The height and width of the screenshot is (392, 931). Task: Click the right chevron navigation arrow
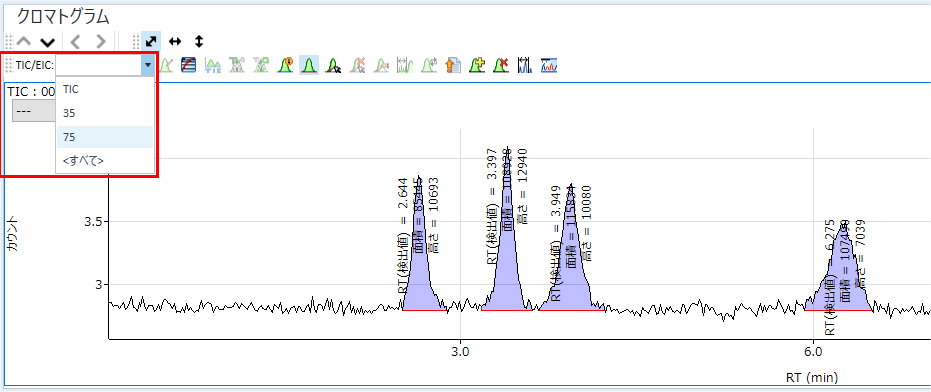pyautogui.click(x=100, y=42)
